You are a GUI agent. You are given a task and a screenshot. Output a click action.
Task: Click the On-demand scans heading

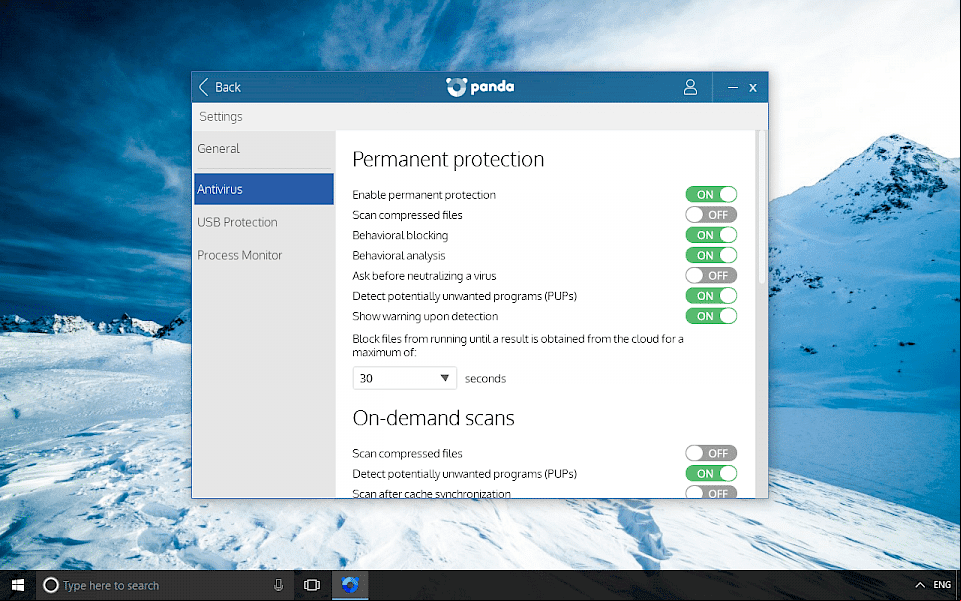tap(433, 418)
